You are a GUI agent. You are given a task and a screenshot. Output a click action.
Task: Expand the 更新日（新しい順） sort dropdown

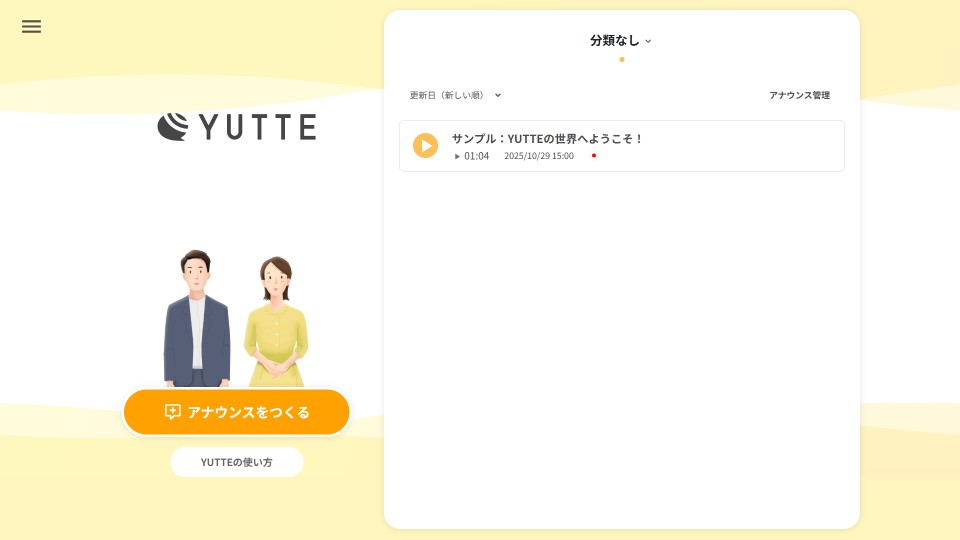(x=447, y=96)
